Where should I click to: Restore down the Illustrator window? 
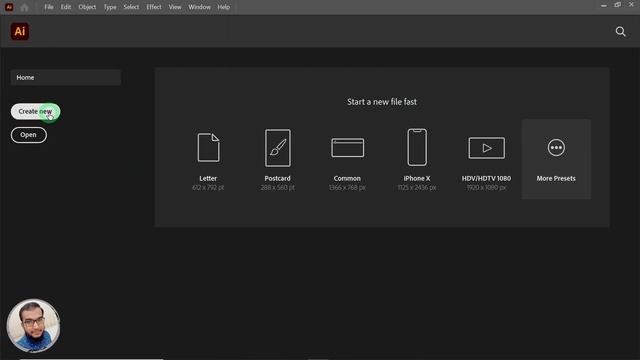click(x=618, y=5)
